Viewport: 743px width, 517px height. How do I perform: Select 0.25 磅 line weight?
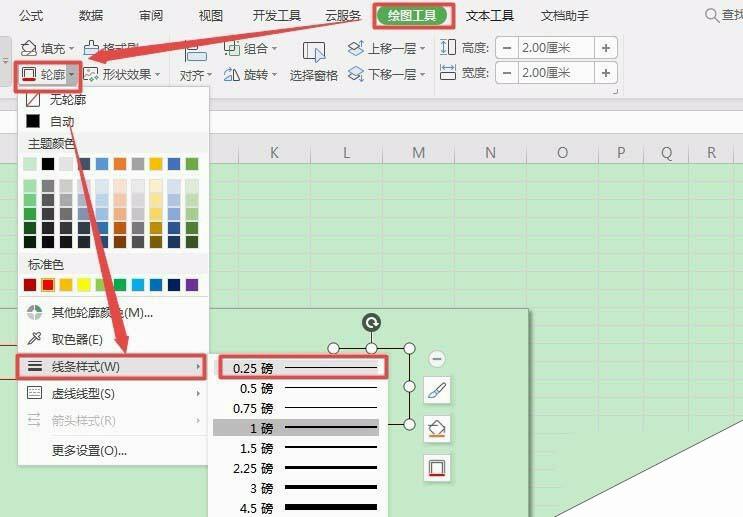point(303,368)
